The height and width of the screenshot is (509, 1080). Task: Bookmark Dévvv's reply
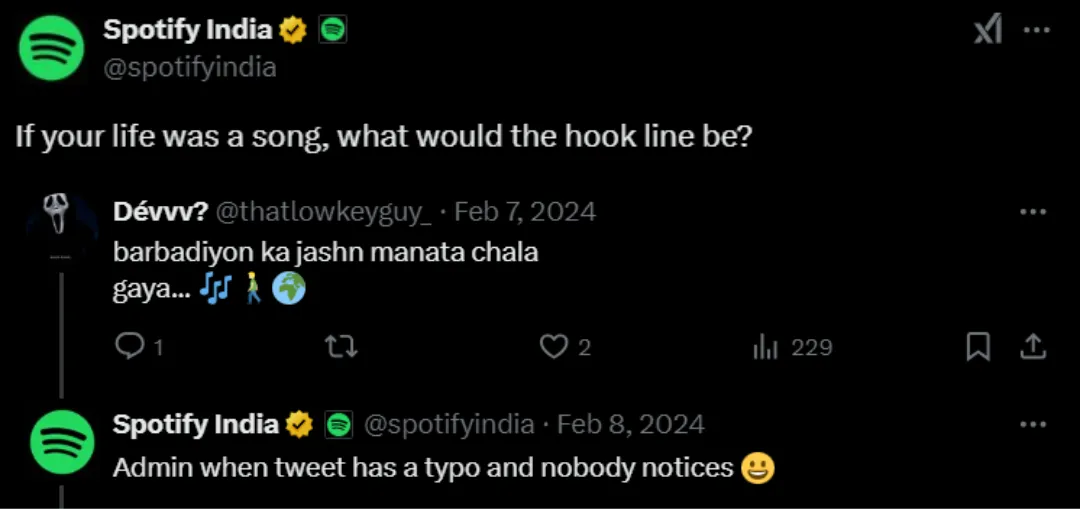click(x=978, y=347)
